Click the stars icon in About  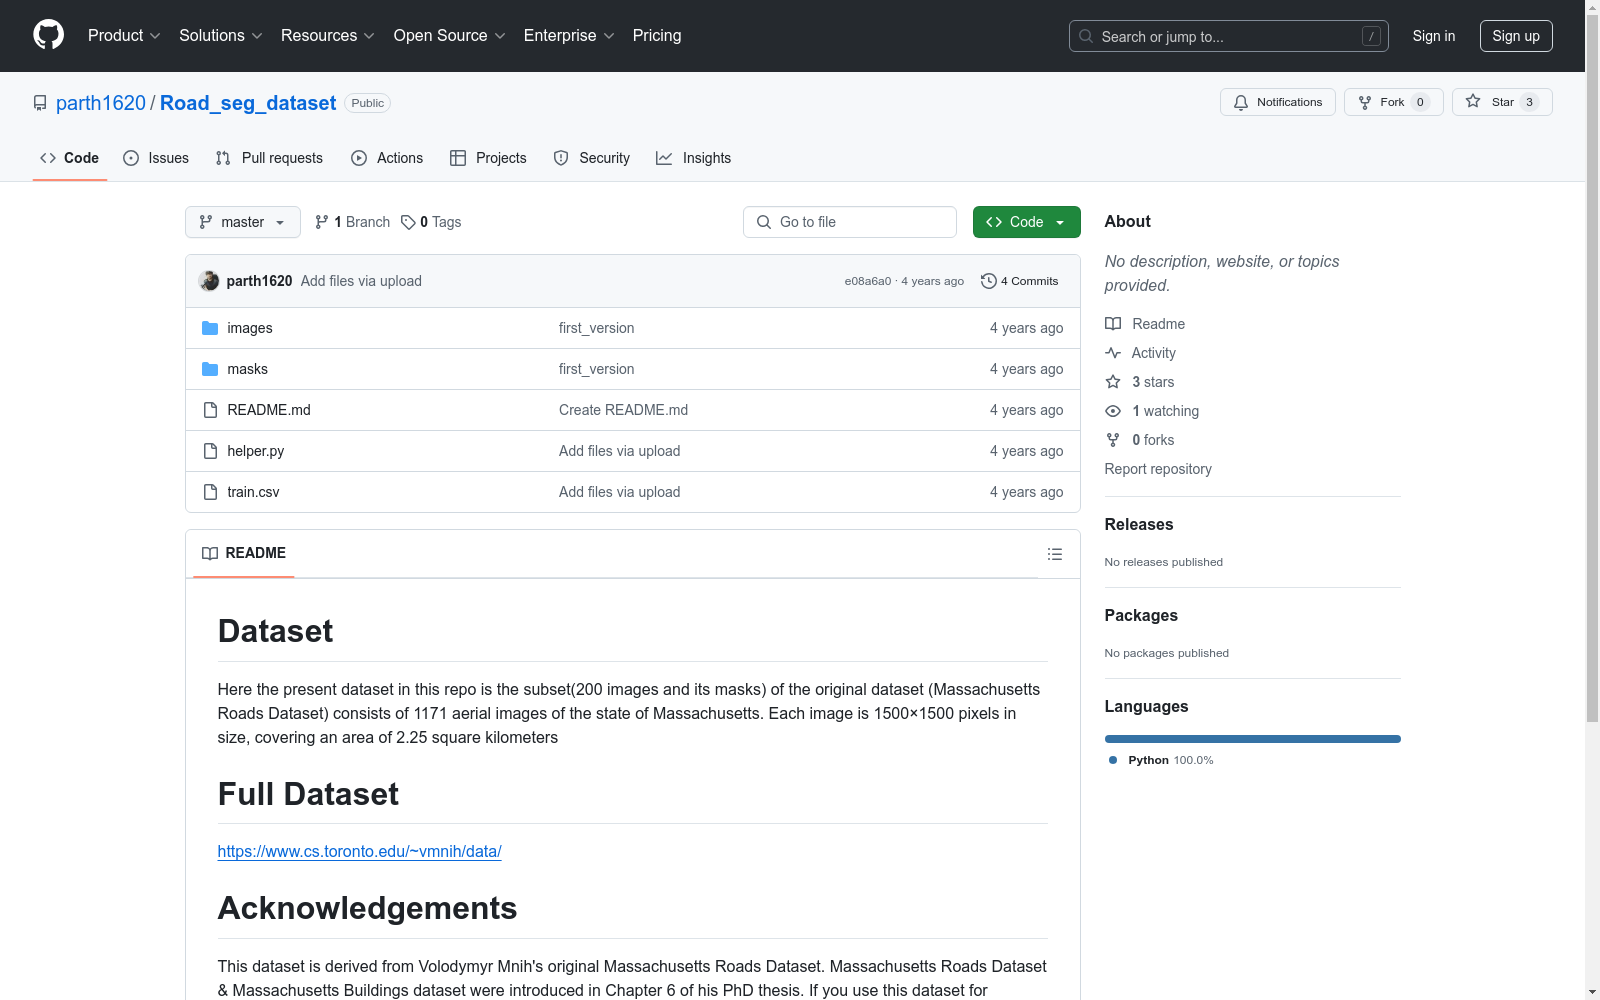click(x=1113, y=382)
